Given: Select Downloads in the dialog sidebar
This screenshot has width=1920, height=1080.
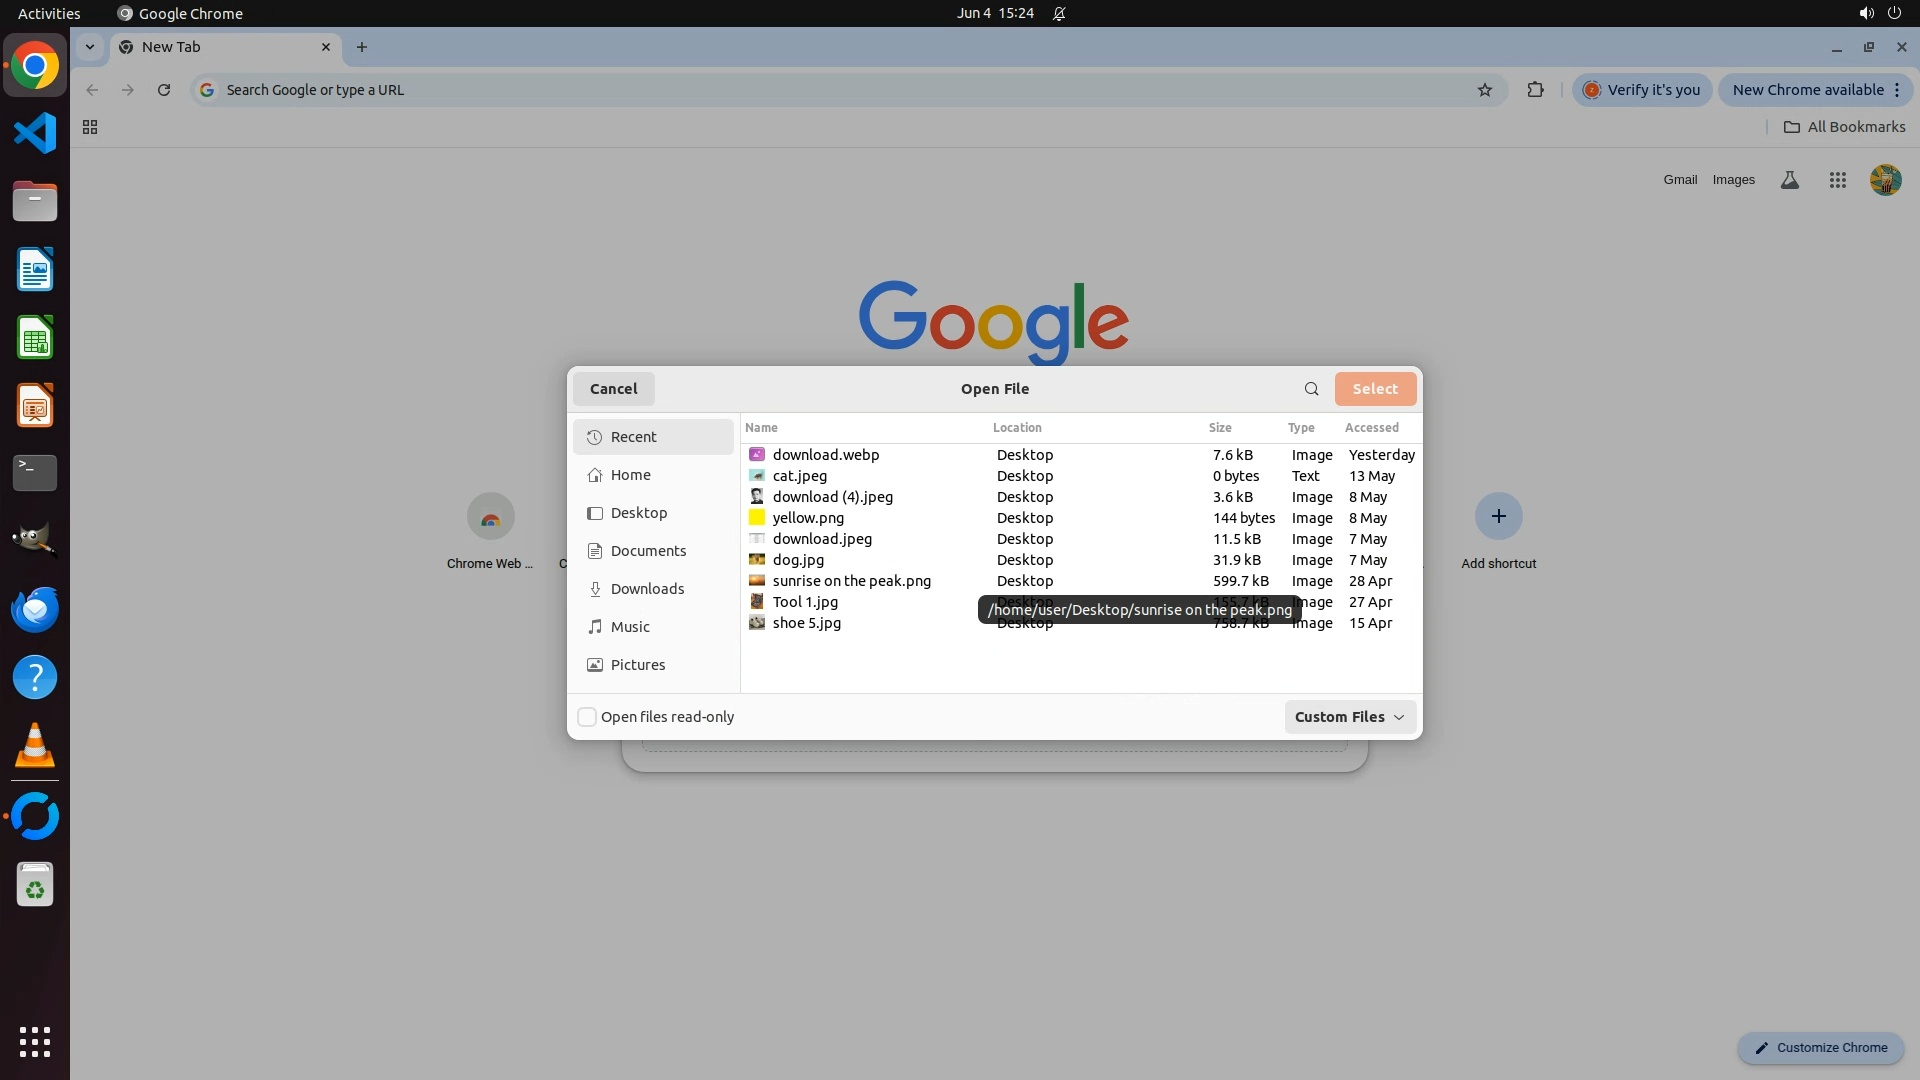Looking at the screenshot, I should point(647,589).
